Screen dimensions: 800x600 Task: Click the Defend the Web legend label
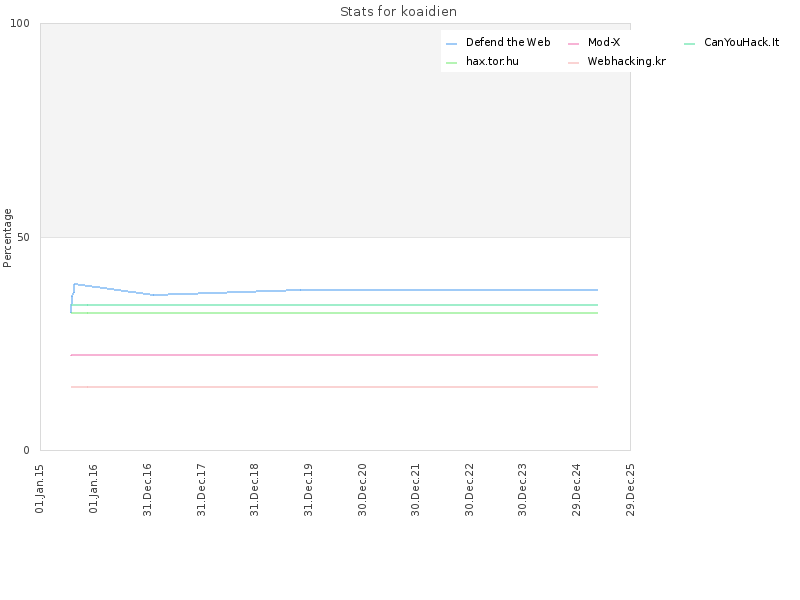pos(508,42)
